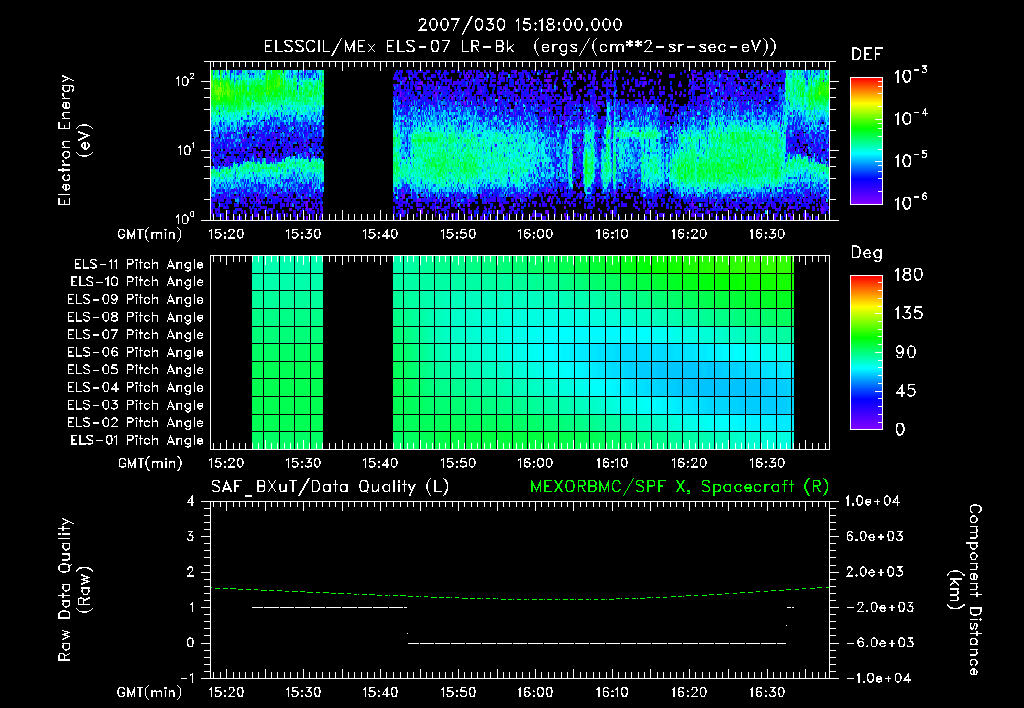Click the DEF colorbar label
Image resolution: width=1024 pixels, height=708 pixels.
tap(867, 55)
